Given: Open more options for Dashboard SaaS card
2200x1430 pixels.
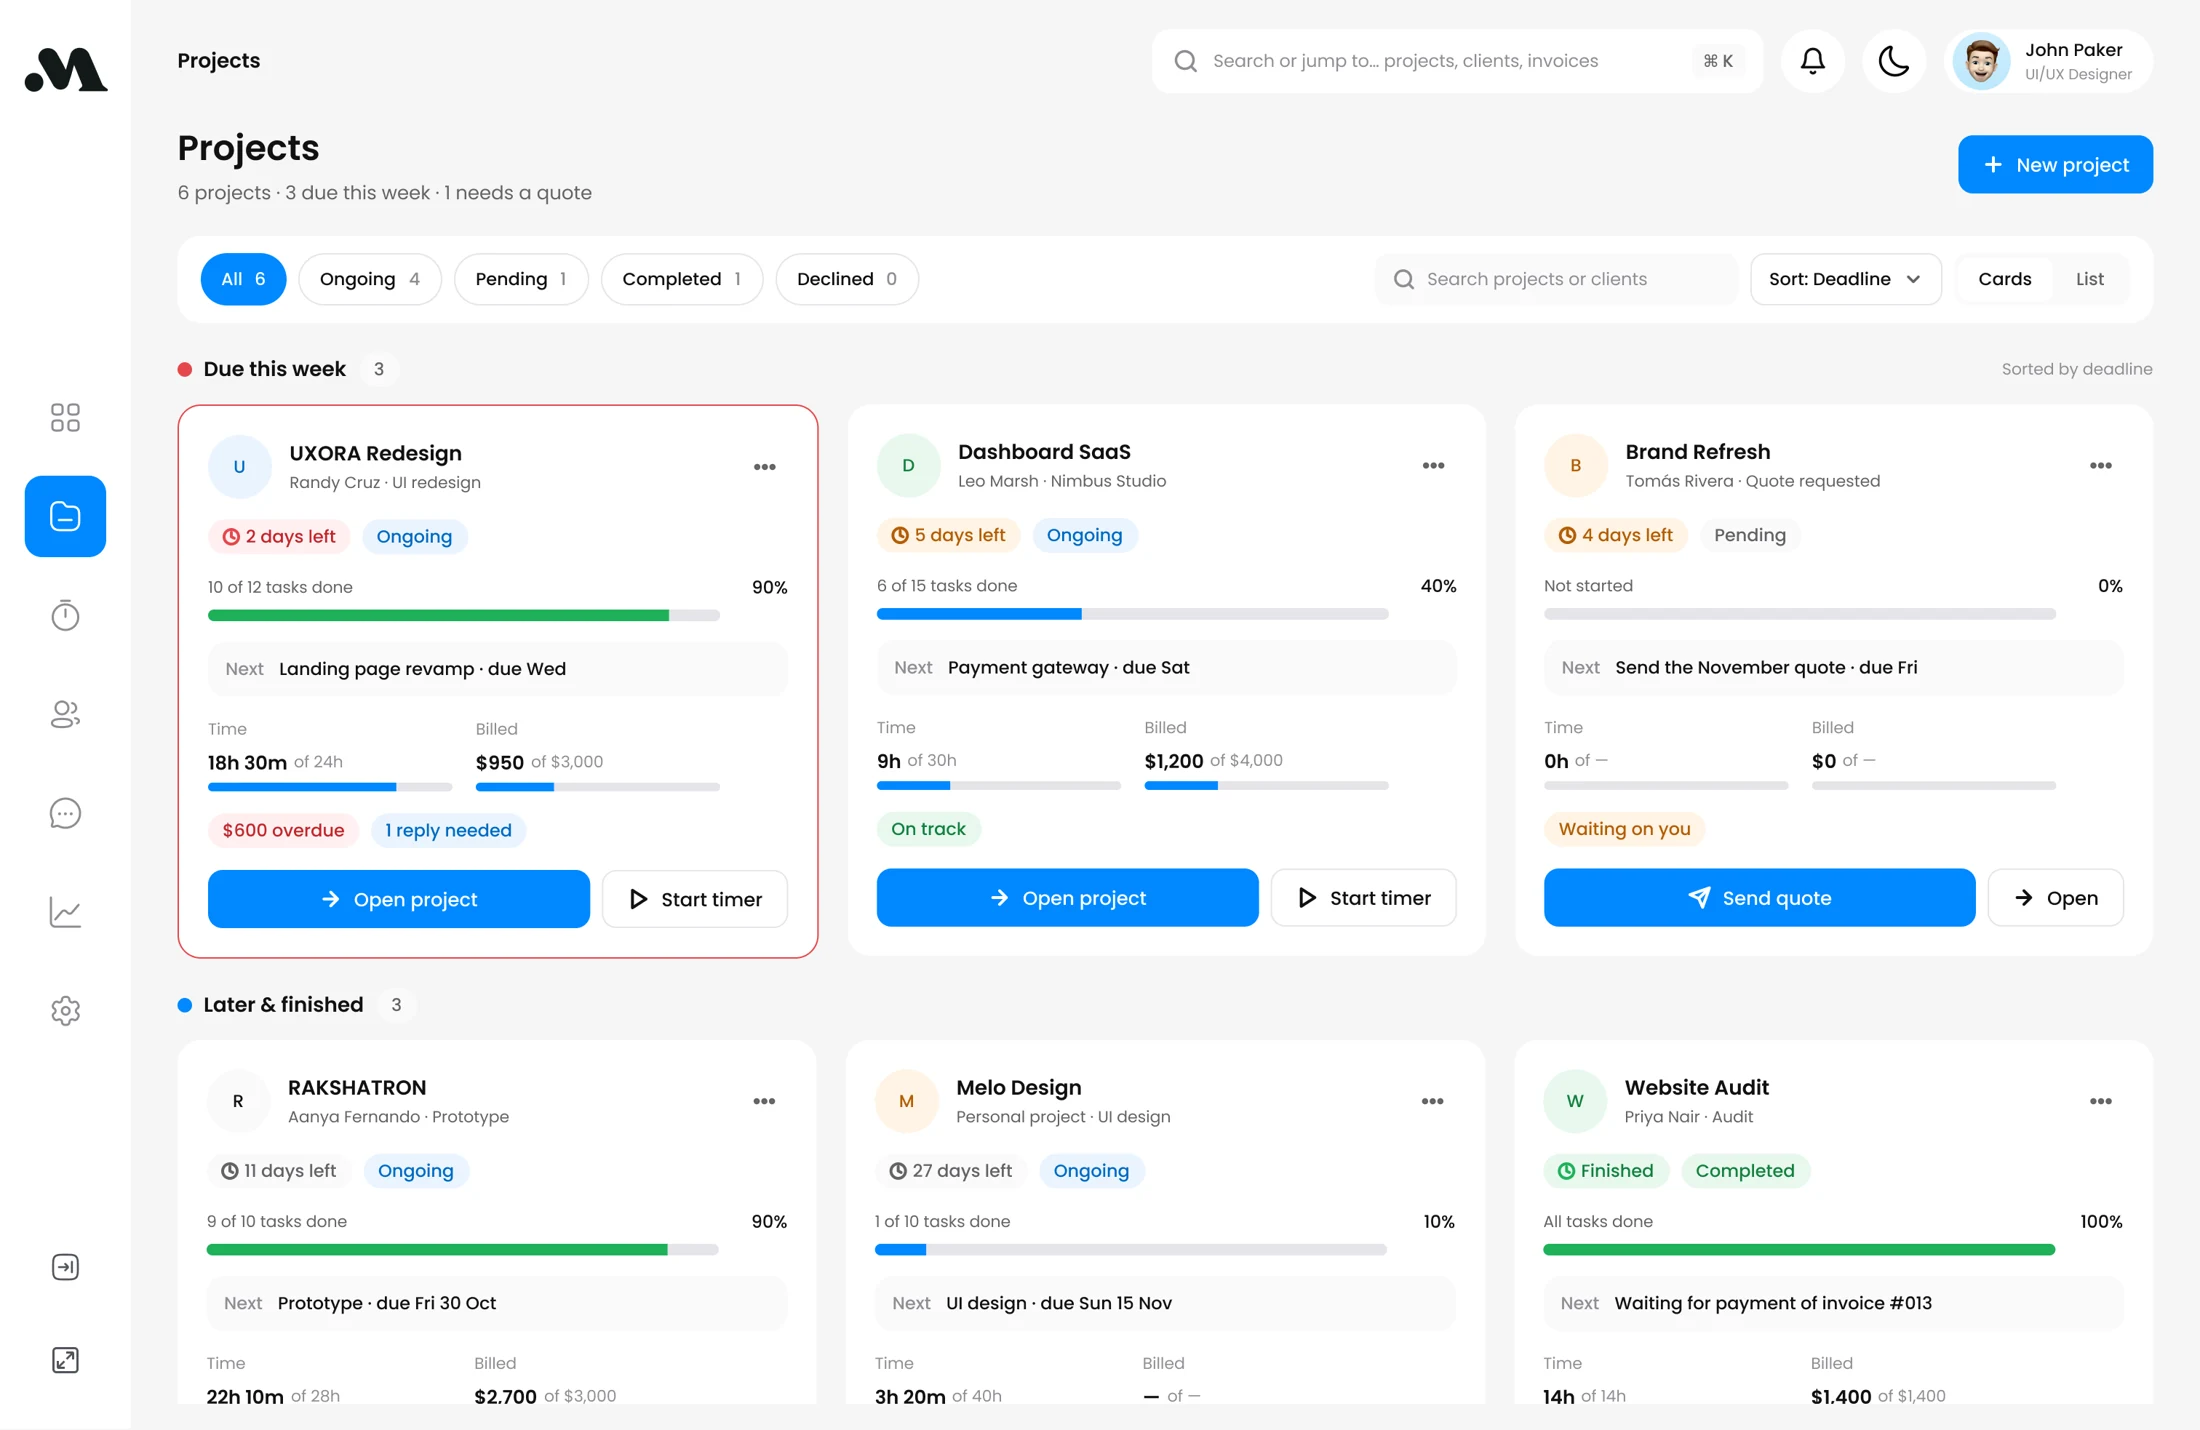Looking at the screenshot, I should (1433, 466).
